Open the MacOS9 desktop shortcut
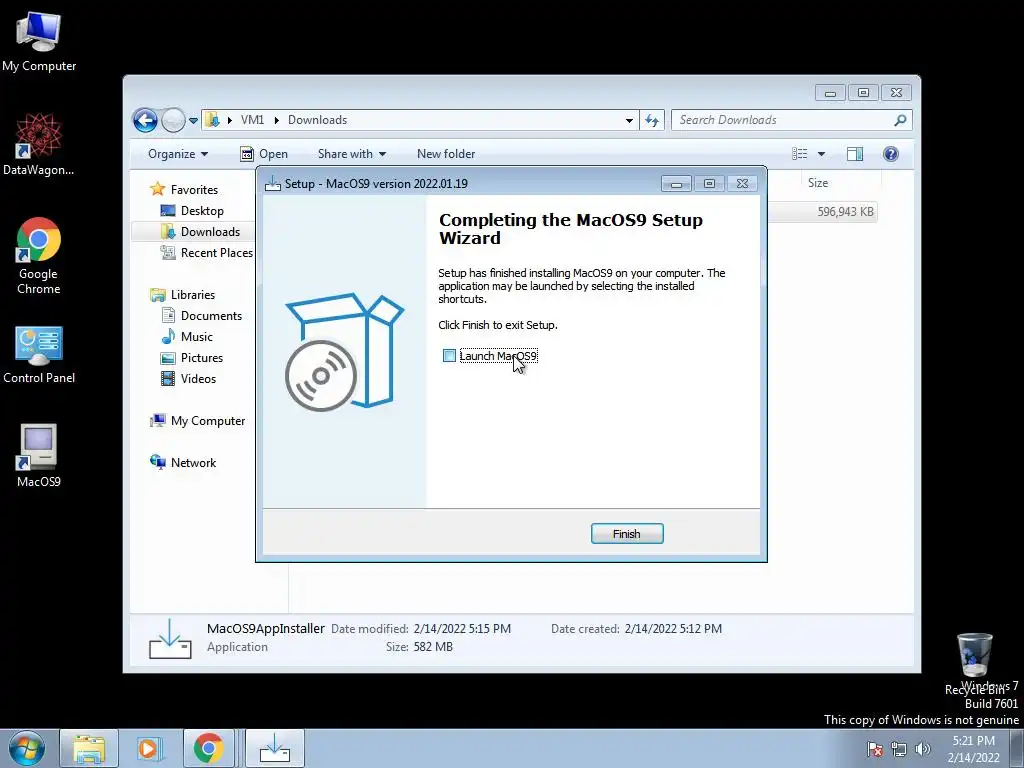The image size is (1024, 768). [x=39, y=456]
